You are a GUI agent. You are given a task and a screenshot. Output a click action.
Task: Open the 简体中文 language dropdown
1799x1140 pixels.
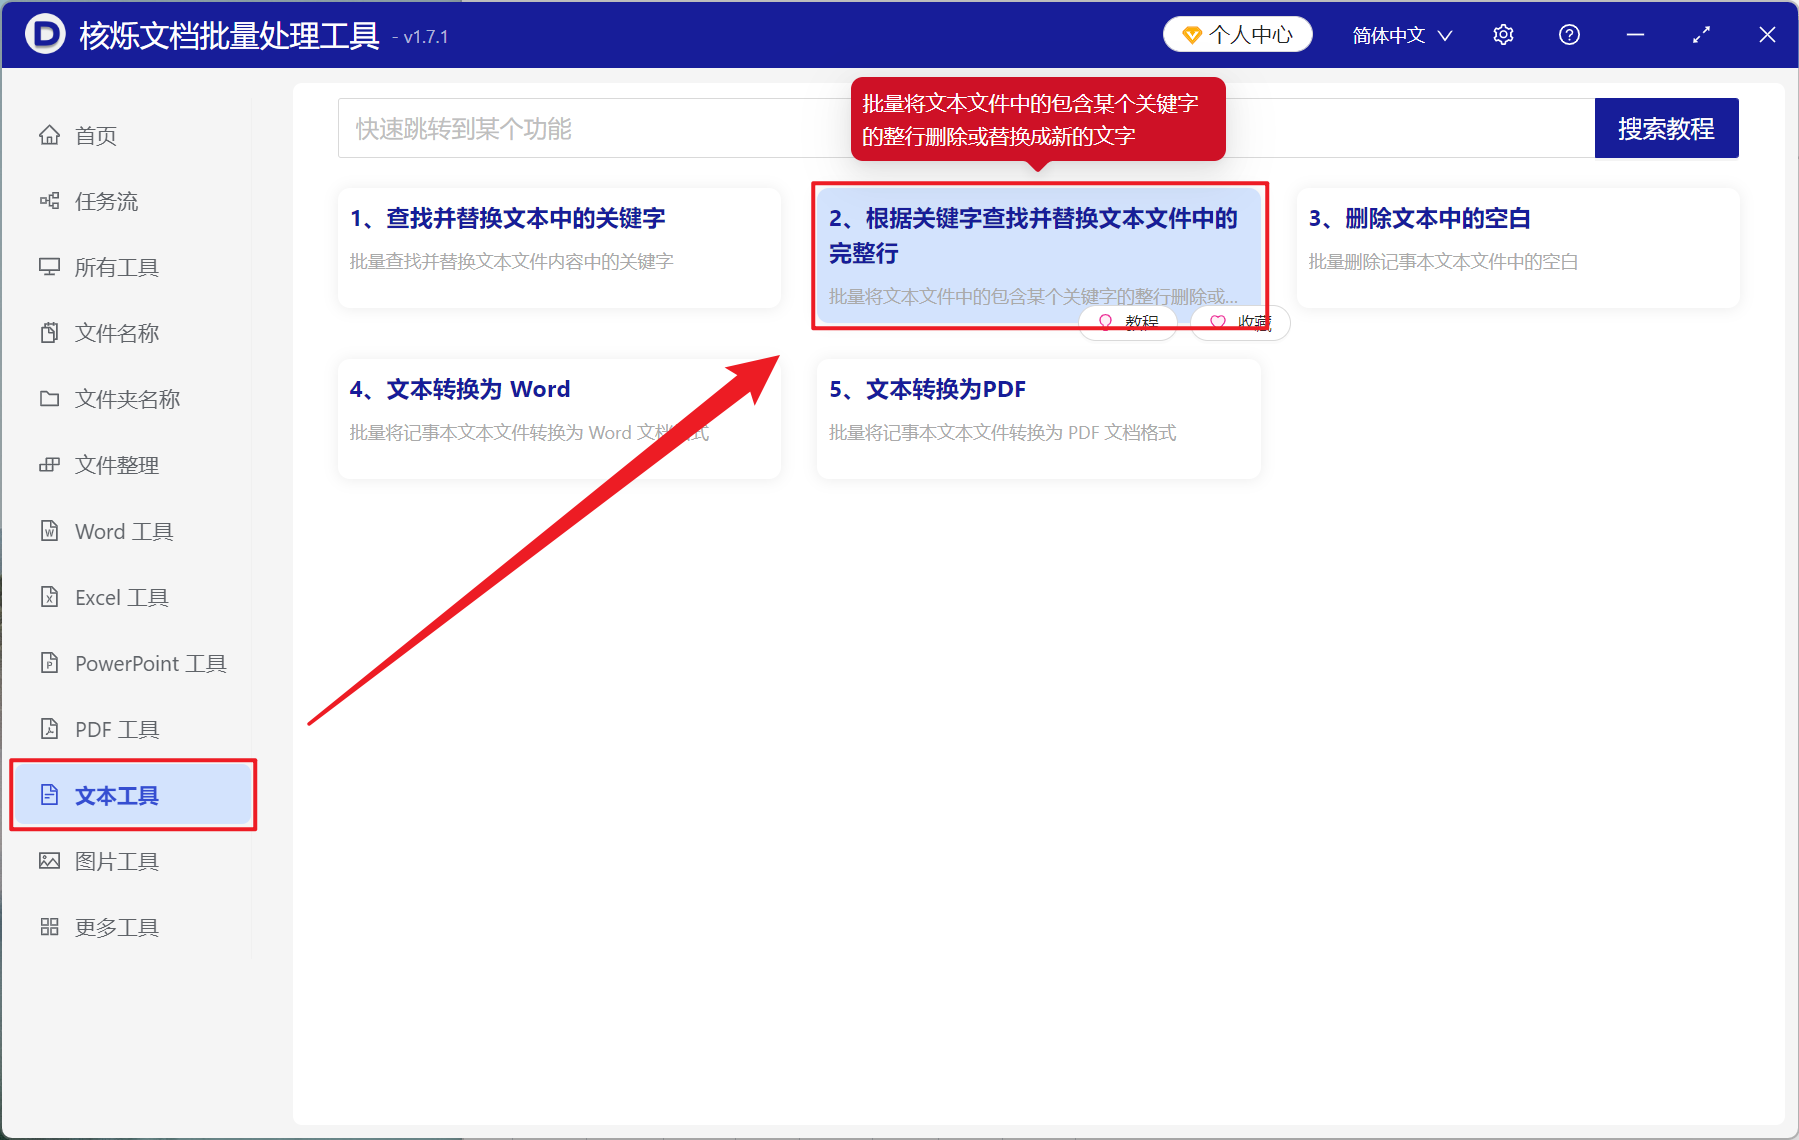click(x=1399, y=34)
